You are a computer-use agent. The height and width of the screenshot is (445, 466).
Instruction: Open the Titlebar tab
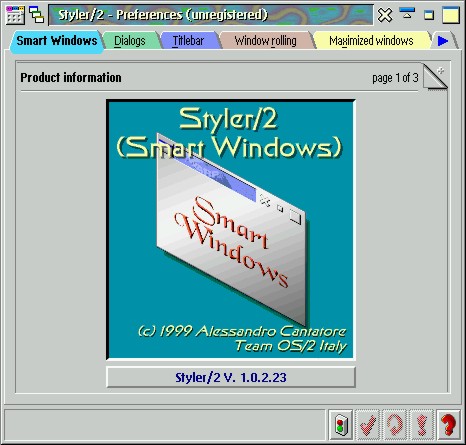pyautogui.click(x=188, y=41)
